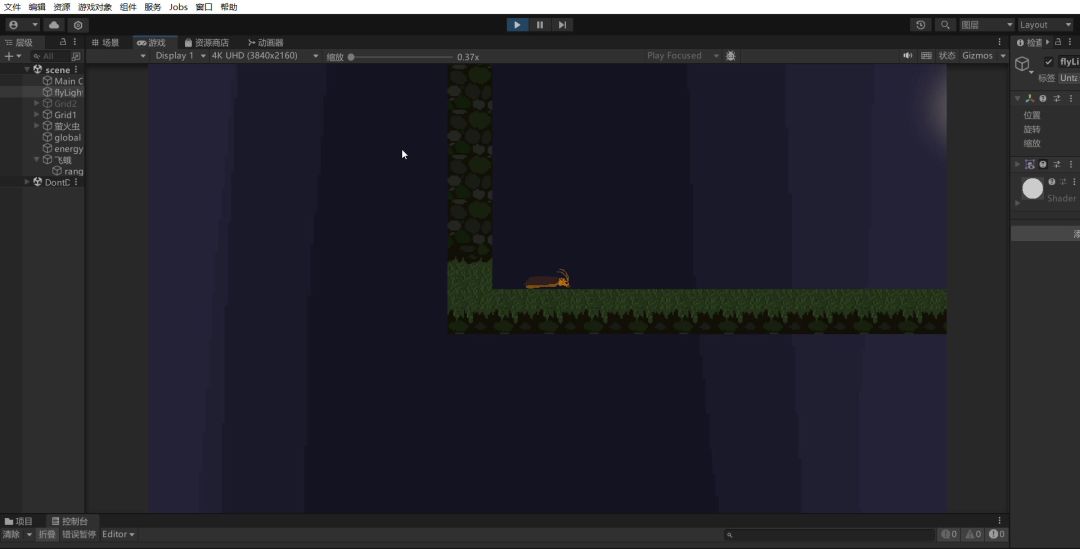Mute game audio with the speaker icon
Image resolution: width=1080 pixels, height=549 pixels.
[908, 56]
